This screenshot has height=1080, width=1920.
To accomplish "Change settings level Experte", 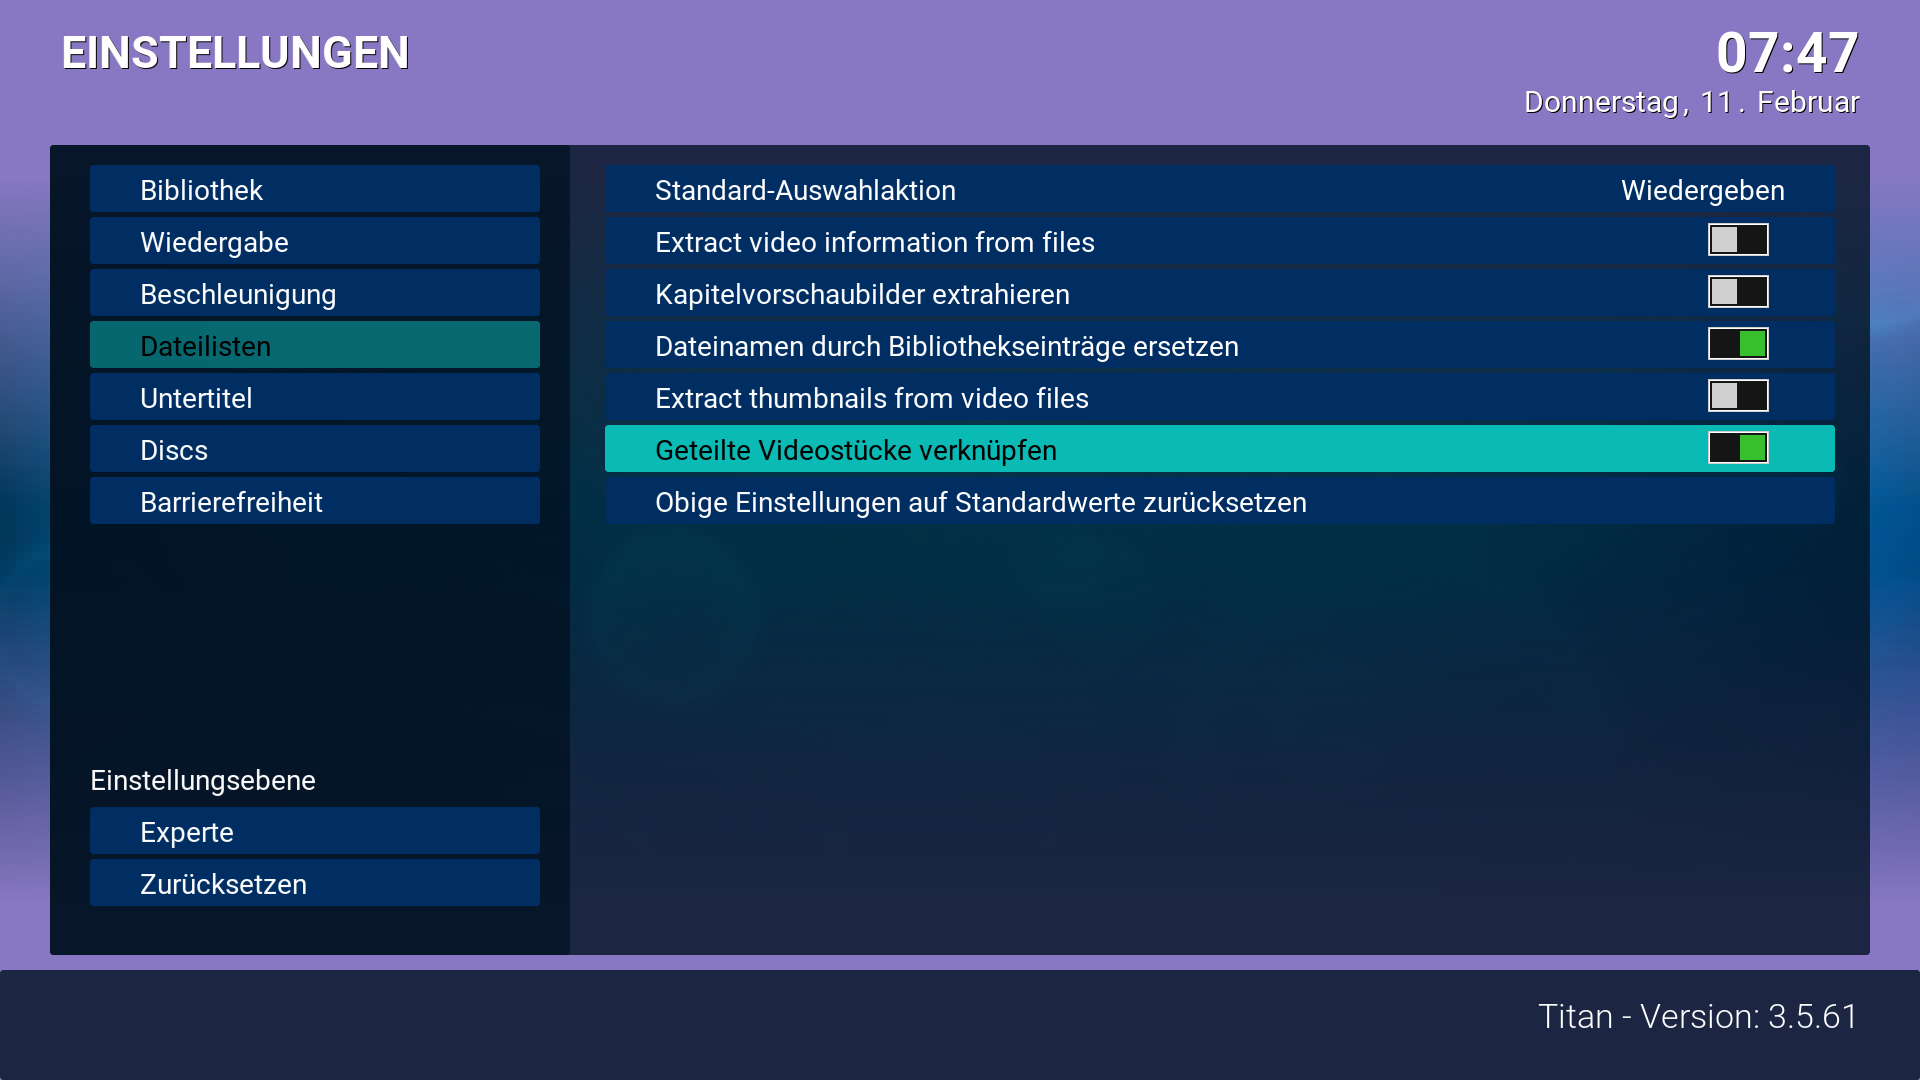I will (315, 831).
